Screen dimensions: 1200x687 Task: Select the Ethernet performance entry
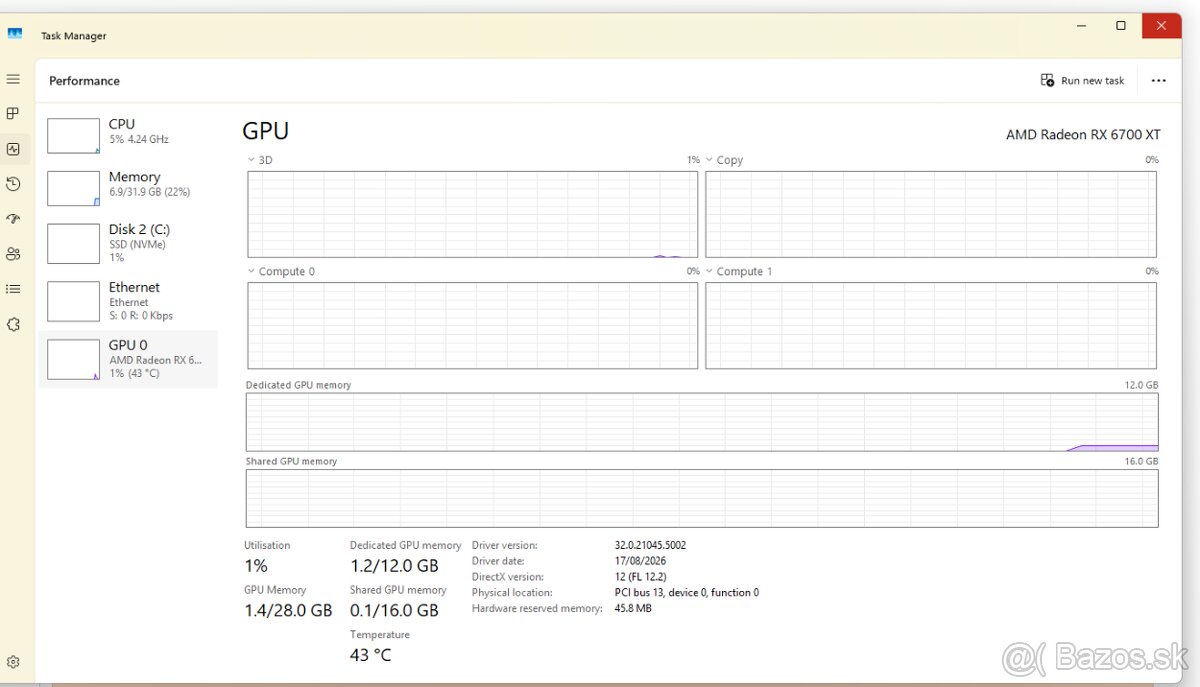tap(128, 301)
